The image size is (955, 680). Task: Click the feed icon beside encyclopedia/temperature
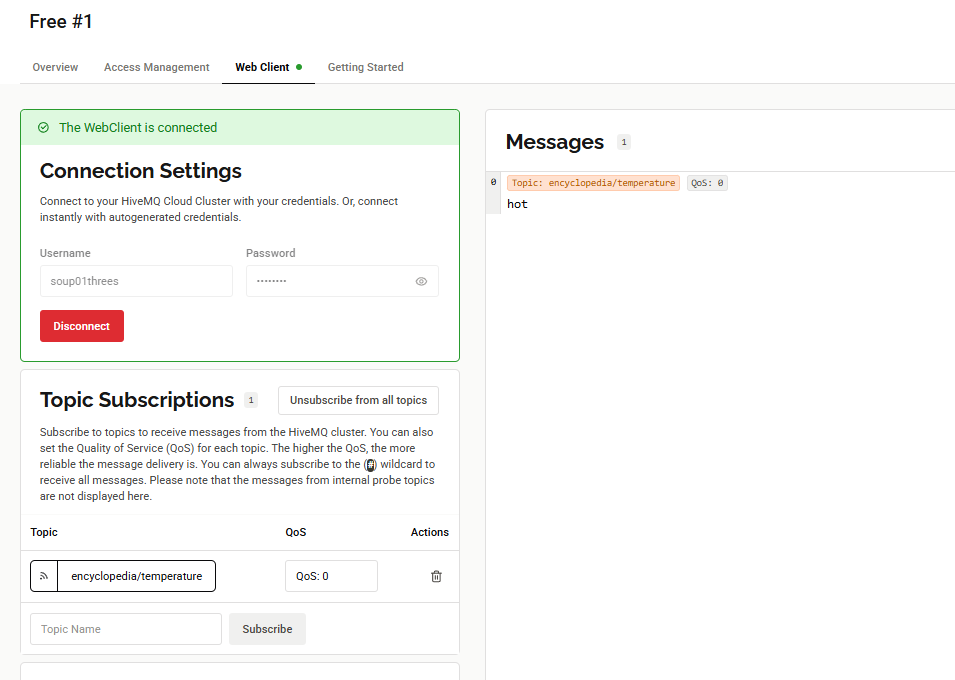tap(44, 577)
